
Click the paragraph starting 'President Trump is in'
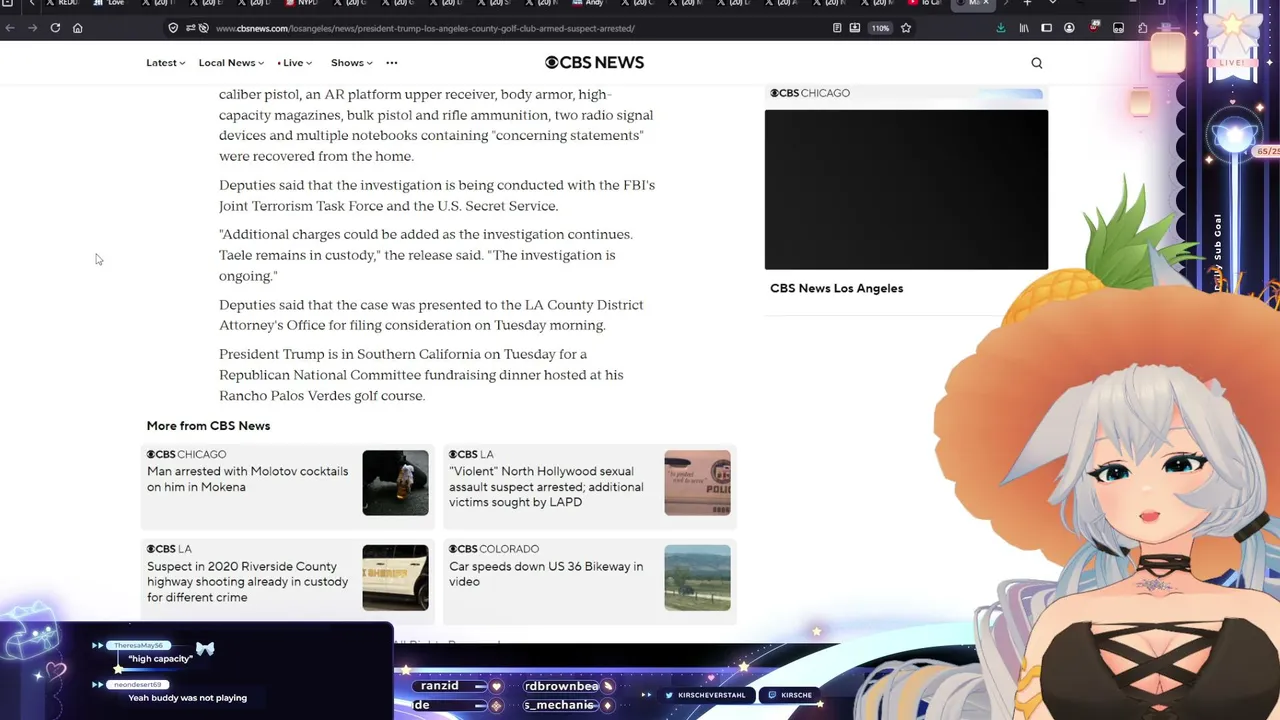tap(421, 375)
